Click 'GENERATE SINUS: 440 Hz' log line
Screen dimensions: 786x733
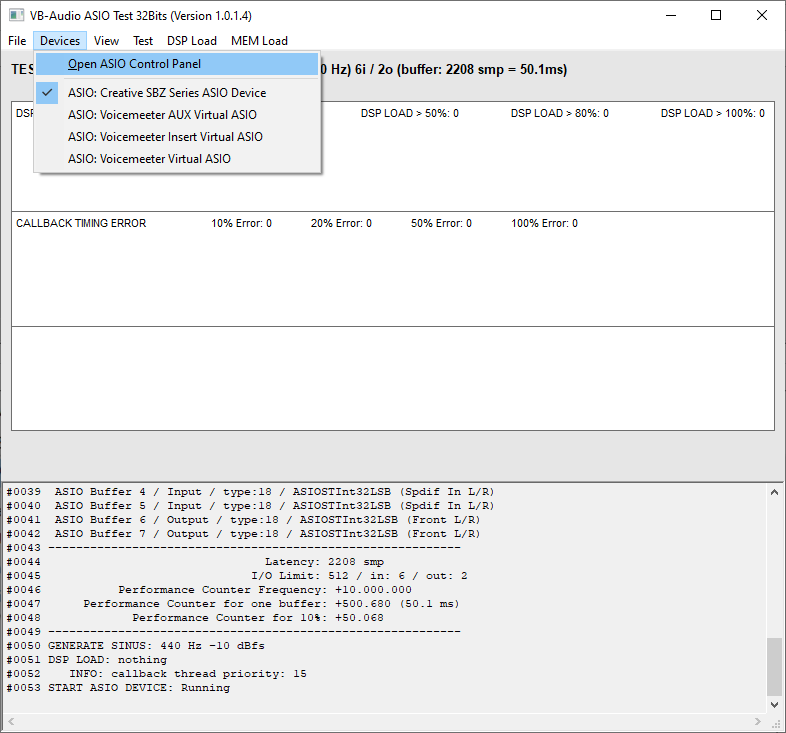(156, 646)
